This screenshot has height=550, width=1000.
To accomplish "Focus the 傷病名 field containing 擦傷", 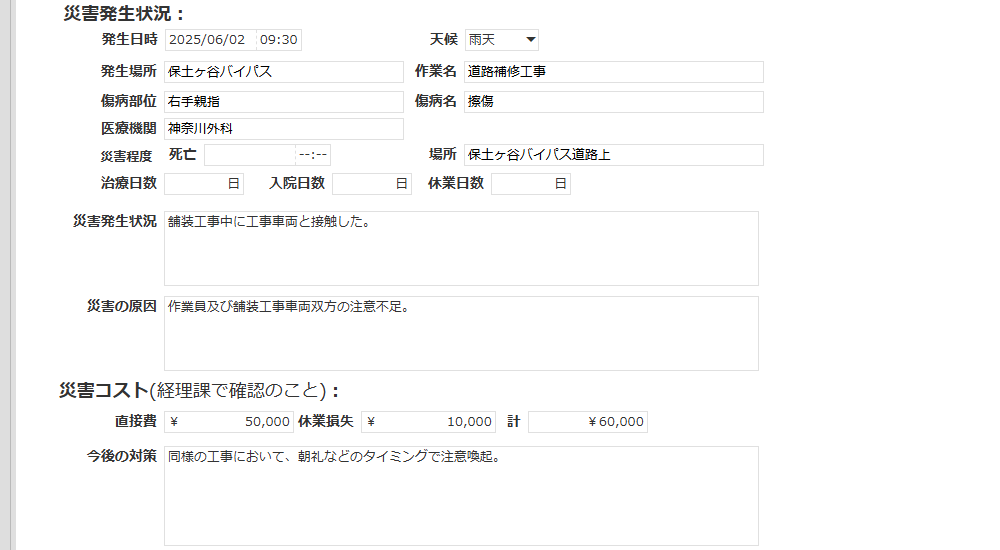I will pos(613,102).
